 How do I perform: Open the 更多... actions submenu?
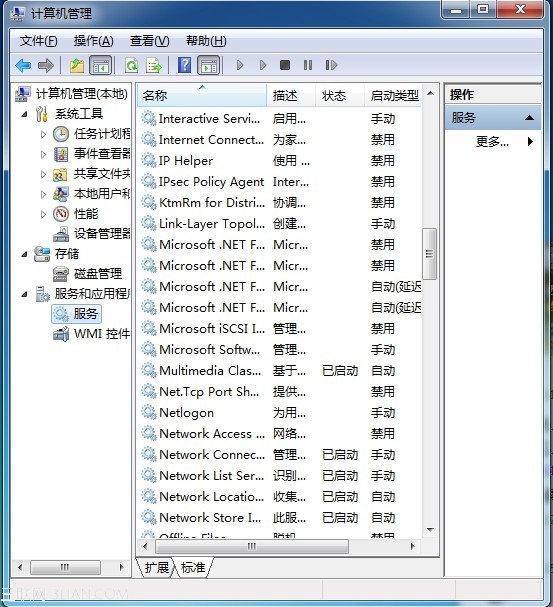[505, 142]
